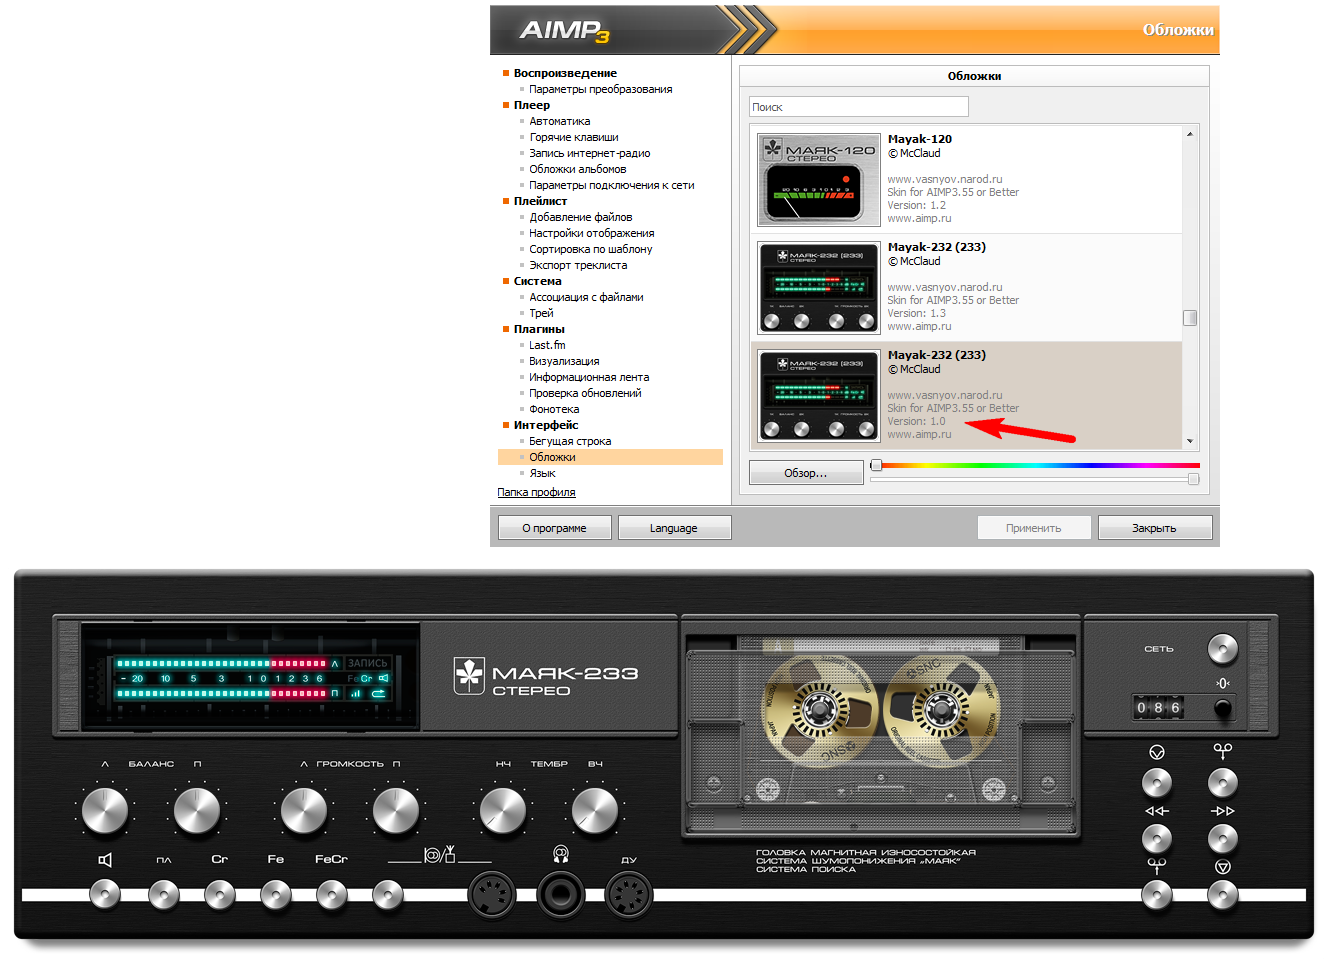Open the Система settings section

click(538, 281)
